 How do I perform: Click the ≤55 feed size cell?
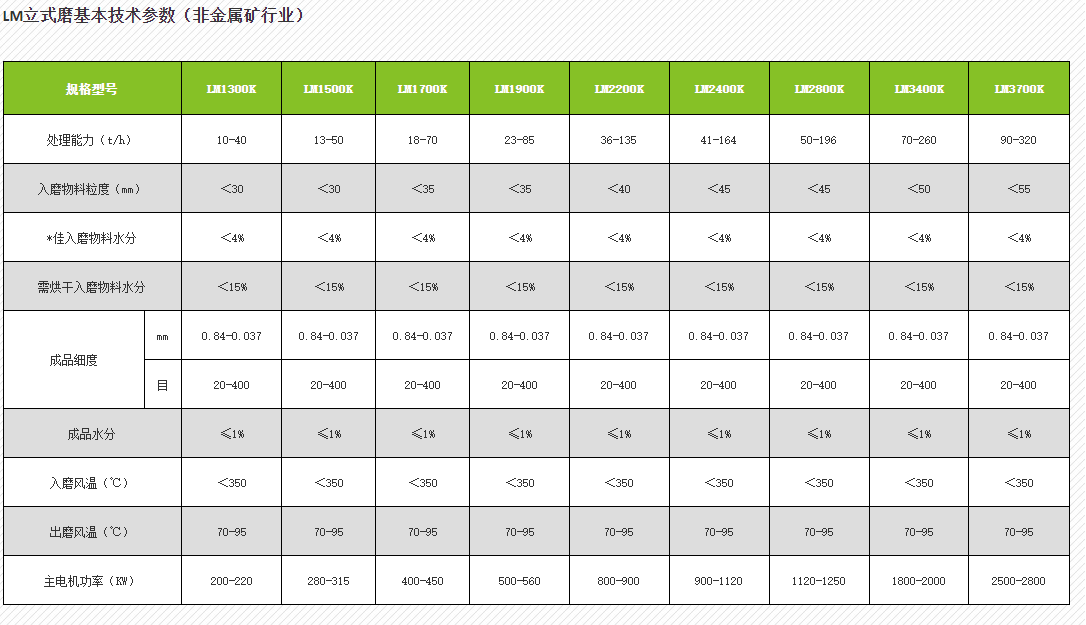(x=1019, y=189)
